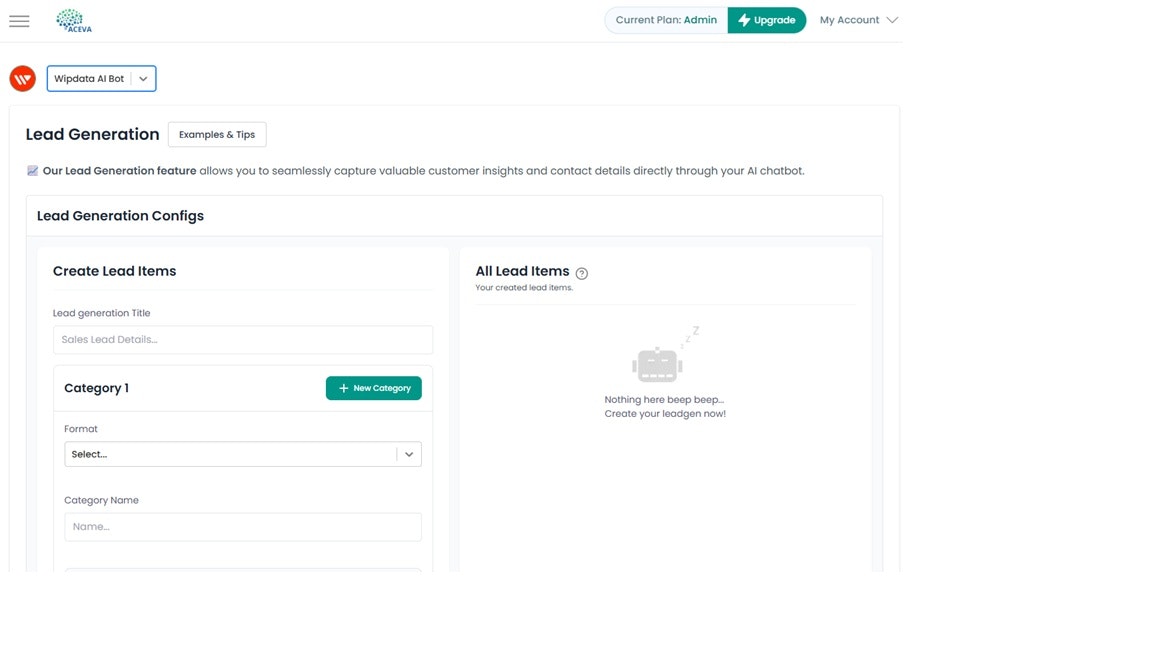Click the All Lead Items help icon
The width and height of the screenshot is (1152, 648).
click(x=582, y=273)
